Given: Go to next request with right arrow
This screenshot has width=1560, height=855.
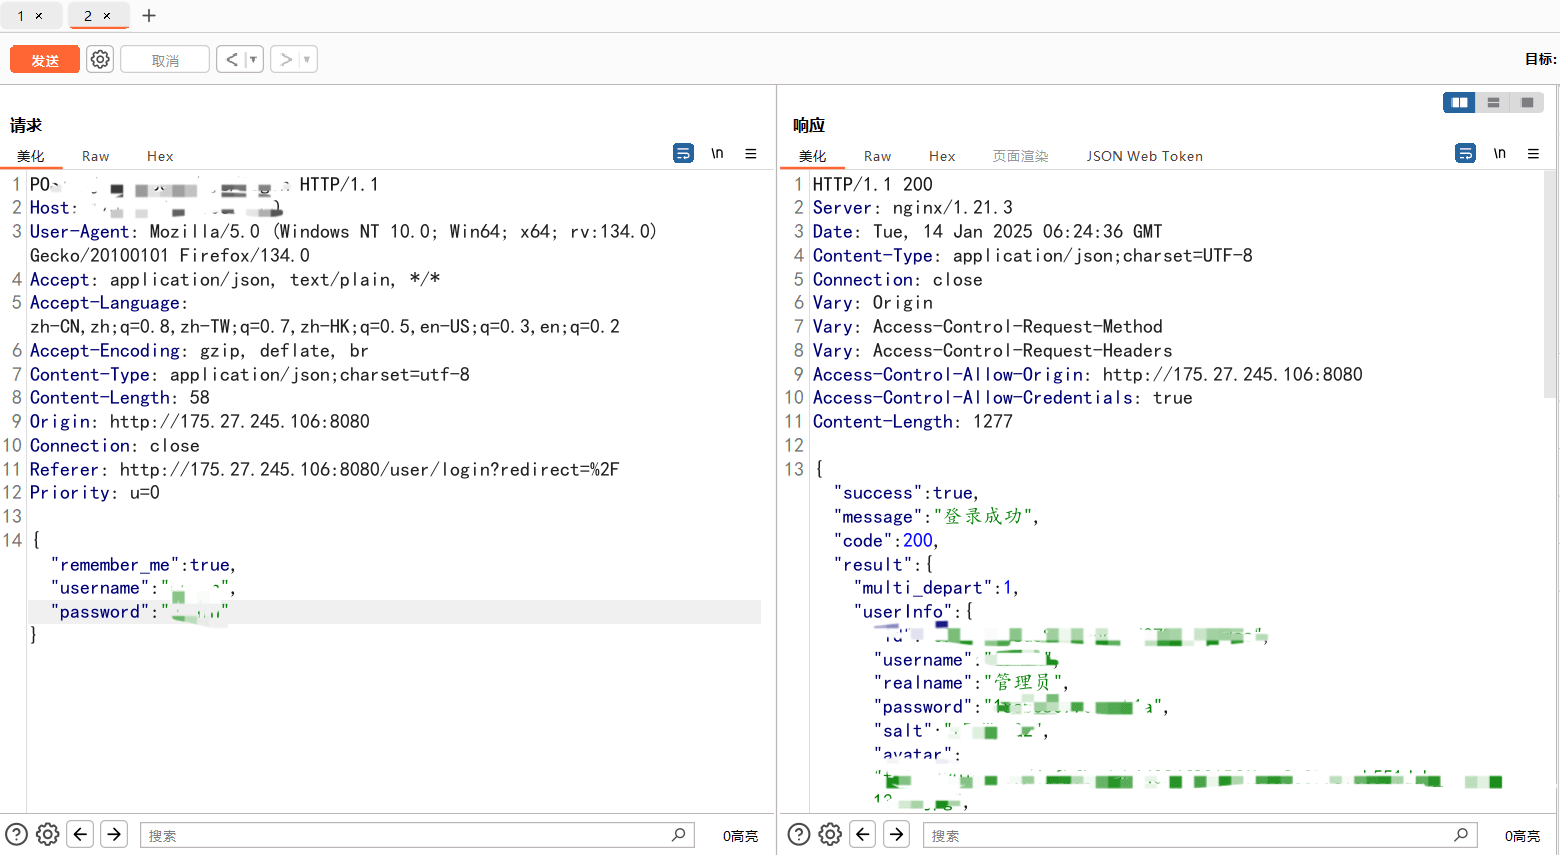Looking at the screenshot, I should coord(286,60).
